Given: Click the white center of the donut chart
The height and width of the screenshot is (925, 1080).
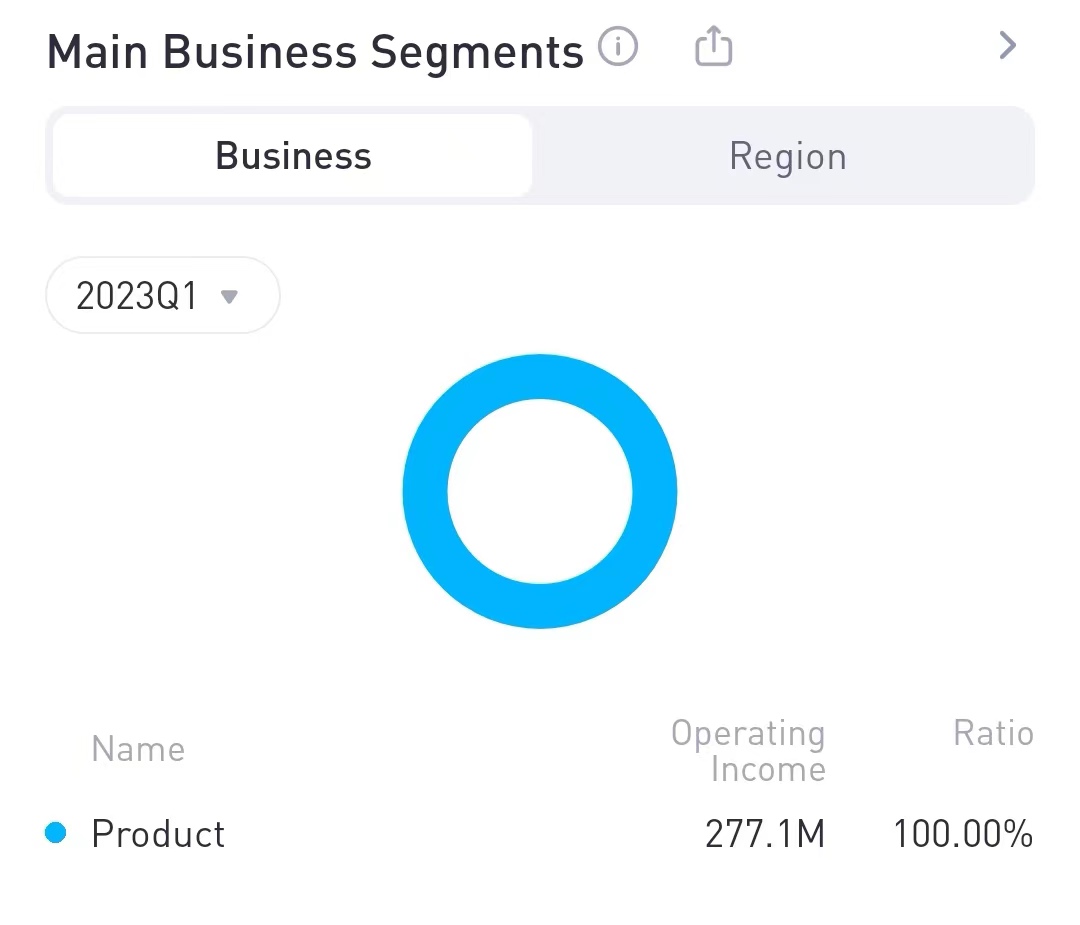Looking at the screenshot, I should point(540,491).
